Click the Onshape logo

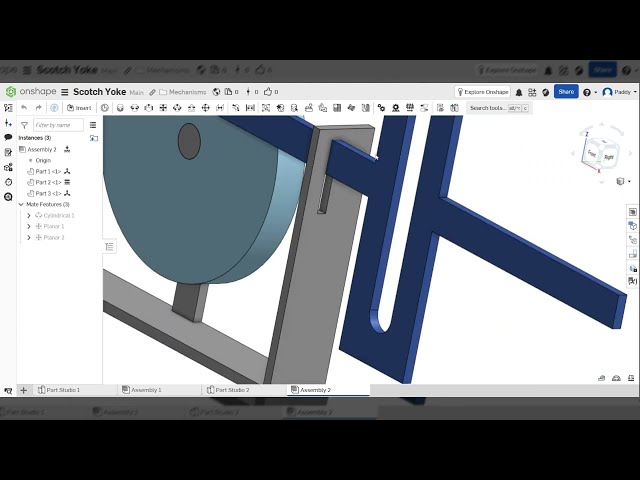pos(31,92)
